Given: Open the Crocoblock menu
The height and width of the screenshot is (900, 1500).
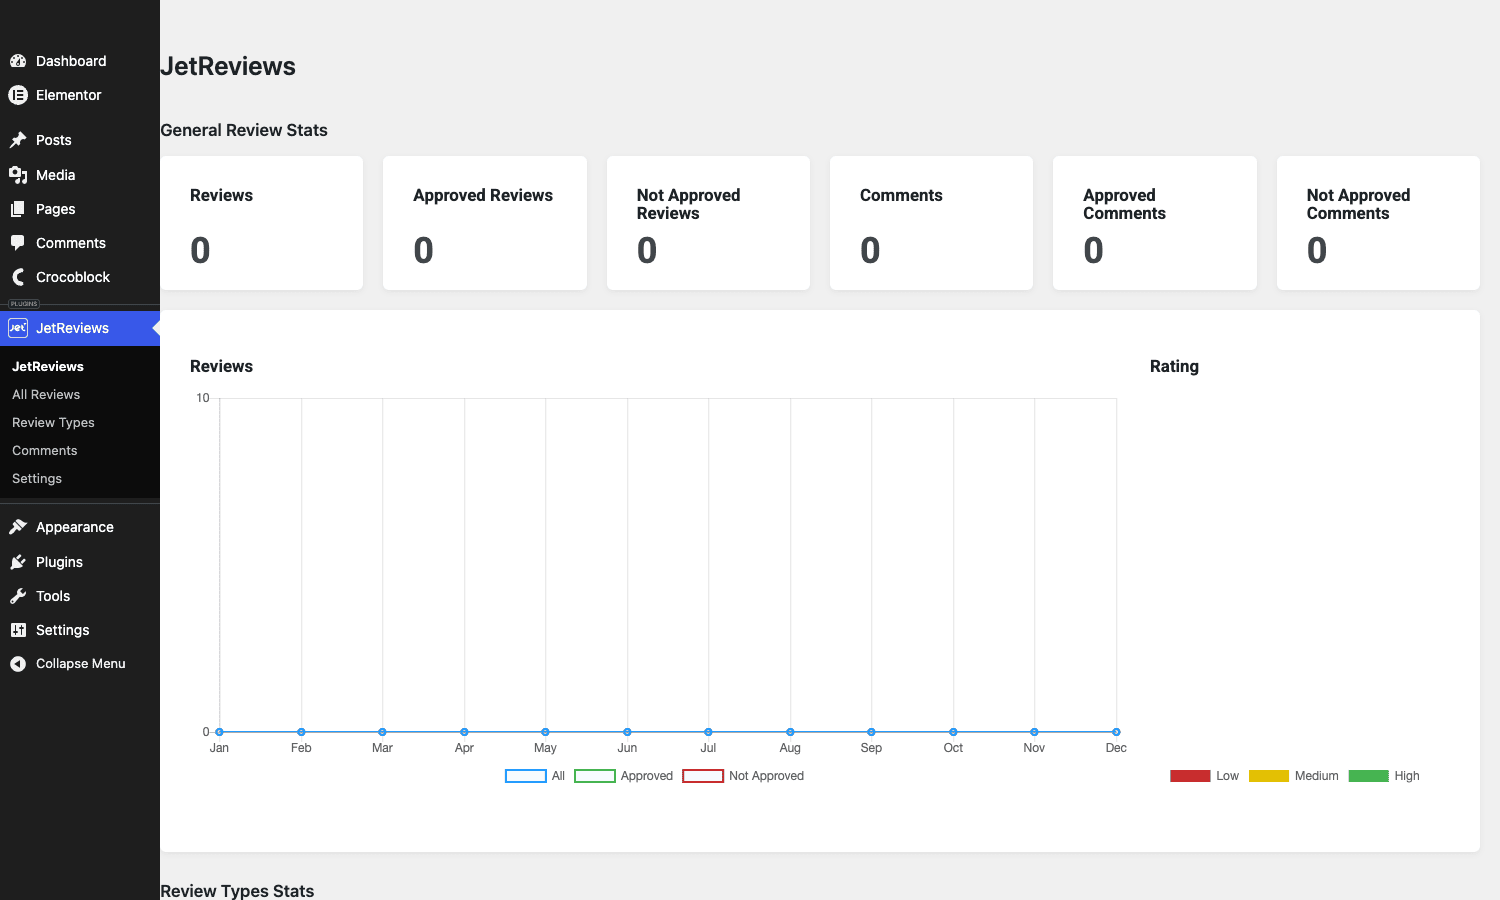Looking at the screenshot, I should pos(80,277).
